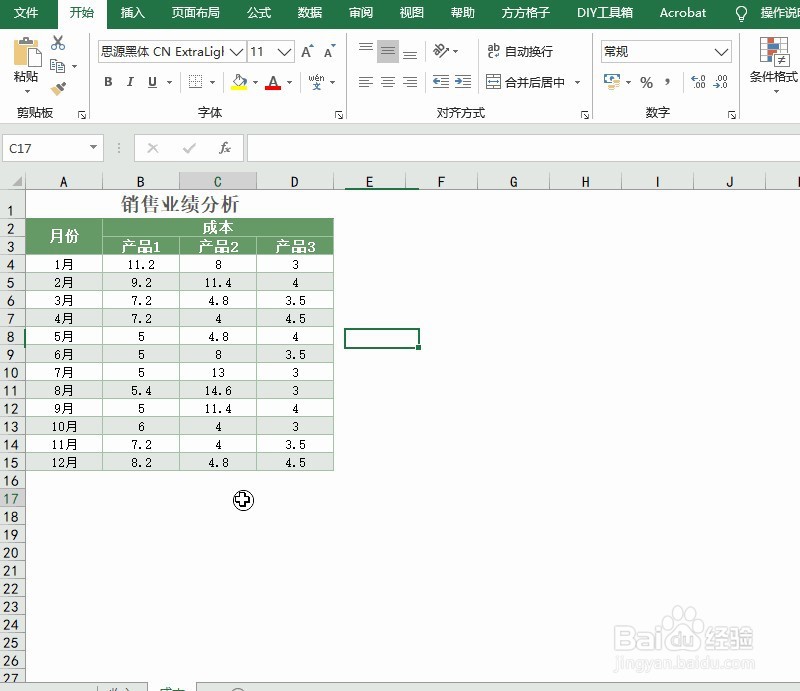The height and width of the screenshot is (691, 800).
Task: Click the red font color A icon
Action: (273, 82)
